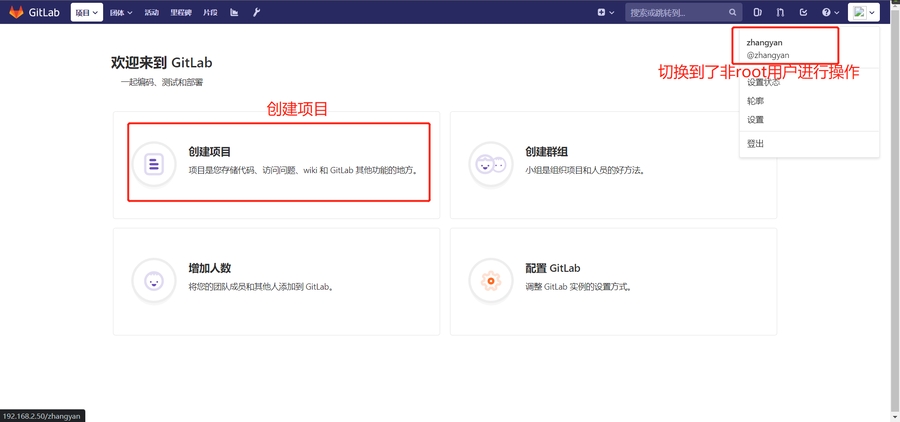Open the admin area wrench icon
Viewport: 900px width, 422px height.
click(256, 13)
